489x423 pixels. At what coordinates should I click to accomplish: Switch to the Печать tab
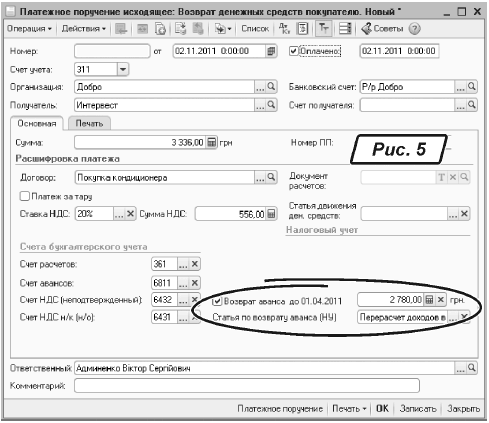point(89,123)
